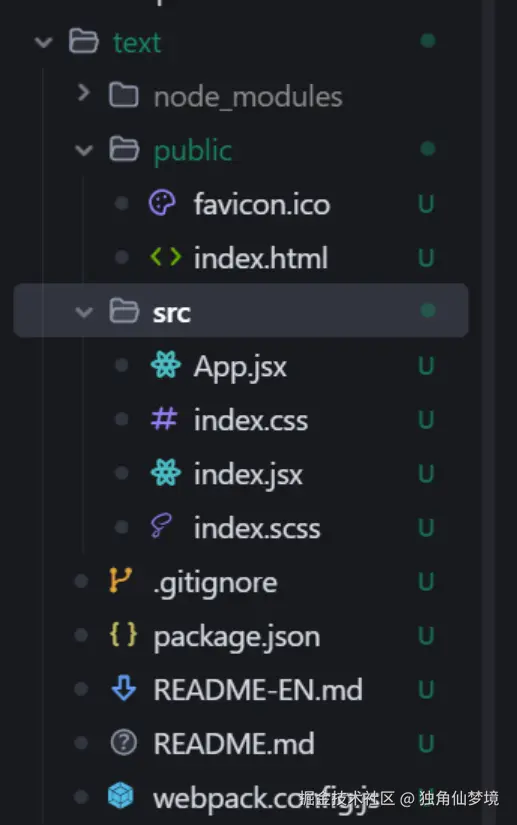This screenshot has height=825, width=517.
Task: Click the git branch icon beside .gitignore
Action: (120, 580)
